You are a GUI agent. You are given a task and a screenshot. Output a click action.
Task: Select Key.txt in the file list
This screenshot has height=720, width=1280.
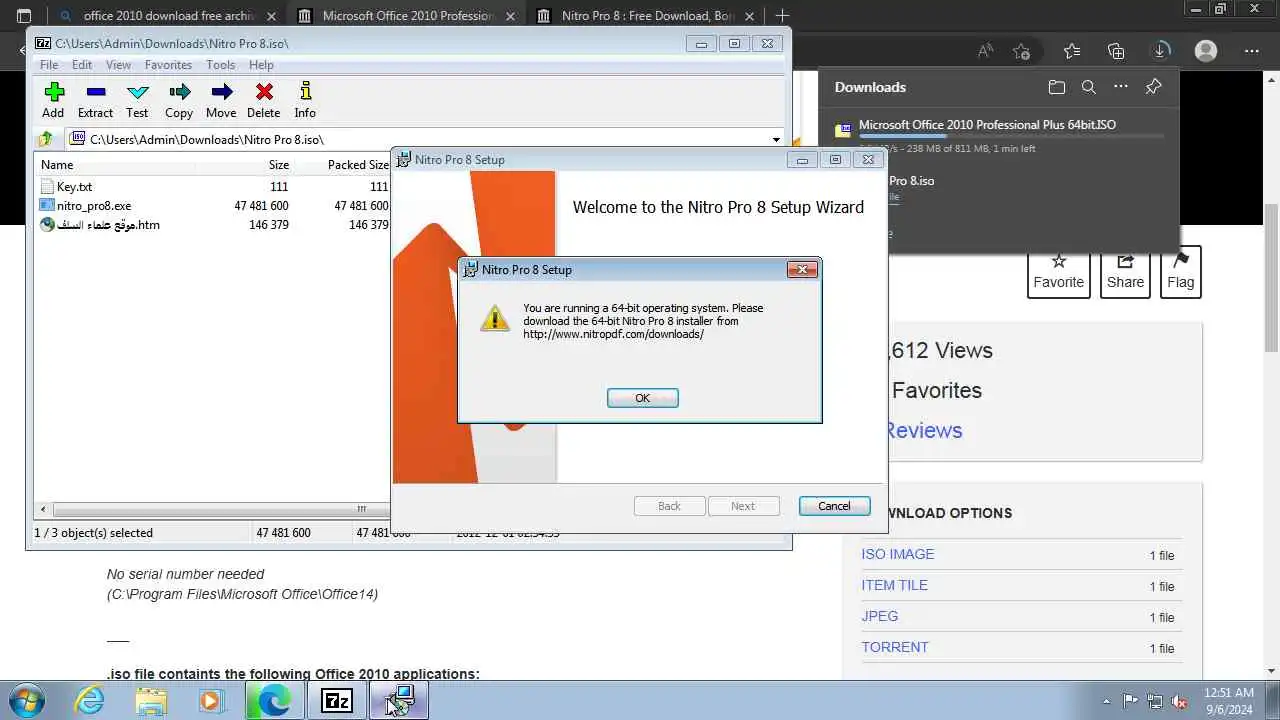click(74, 187)
